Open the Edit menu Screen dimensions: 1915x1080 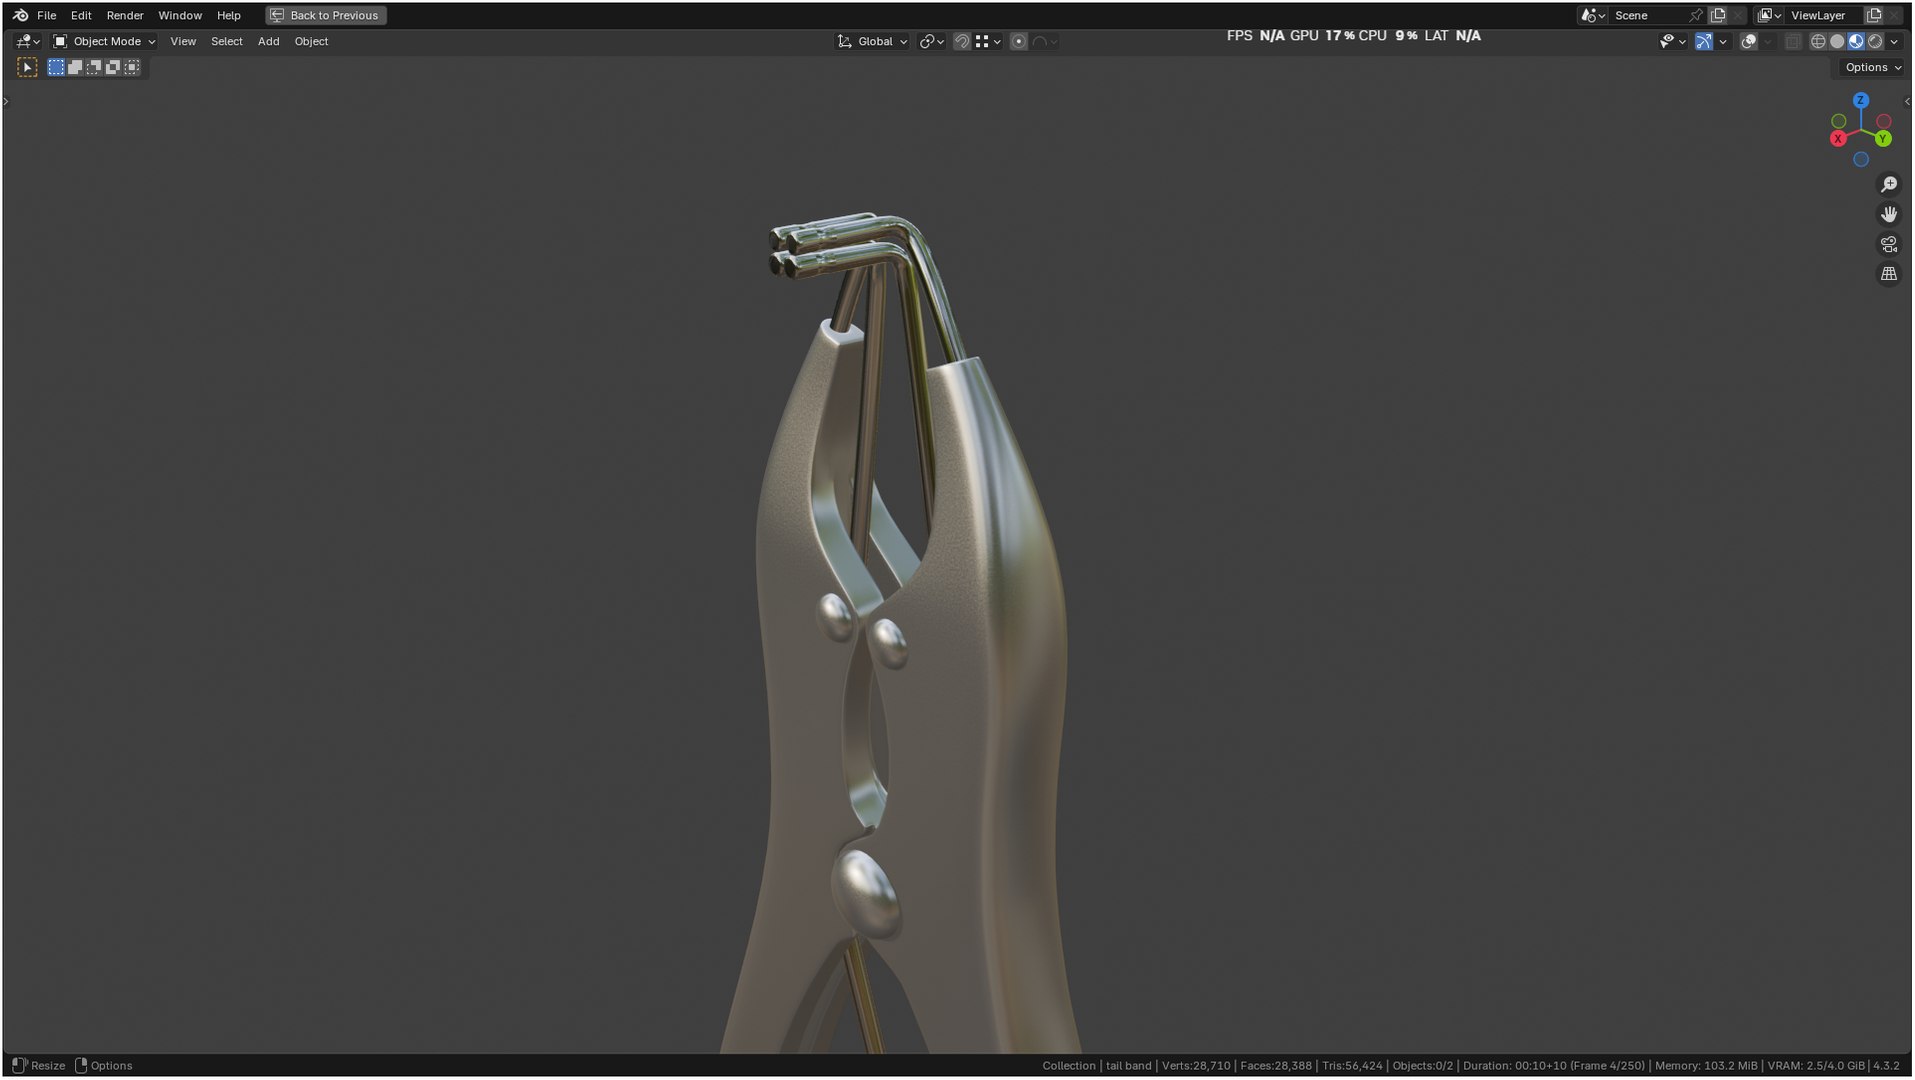(x=81, y=15)
